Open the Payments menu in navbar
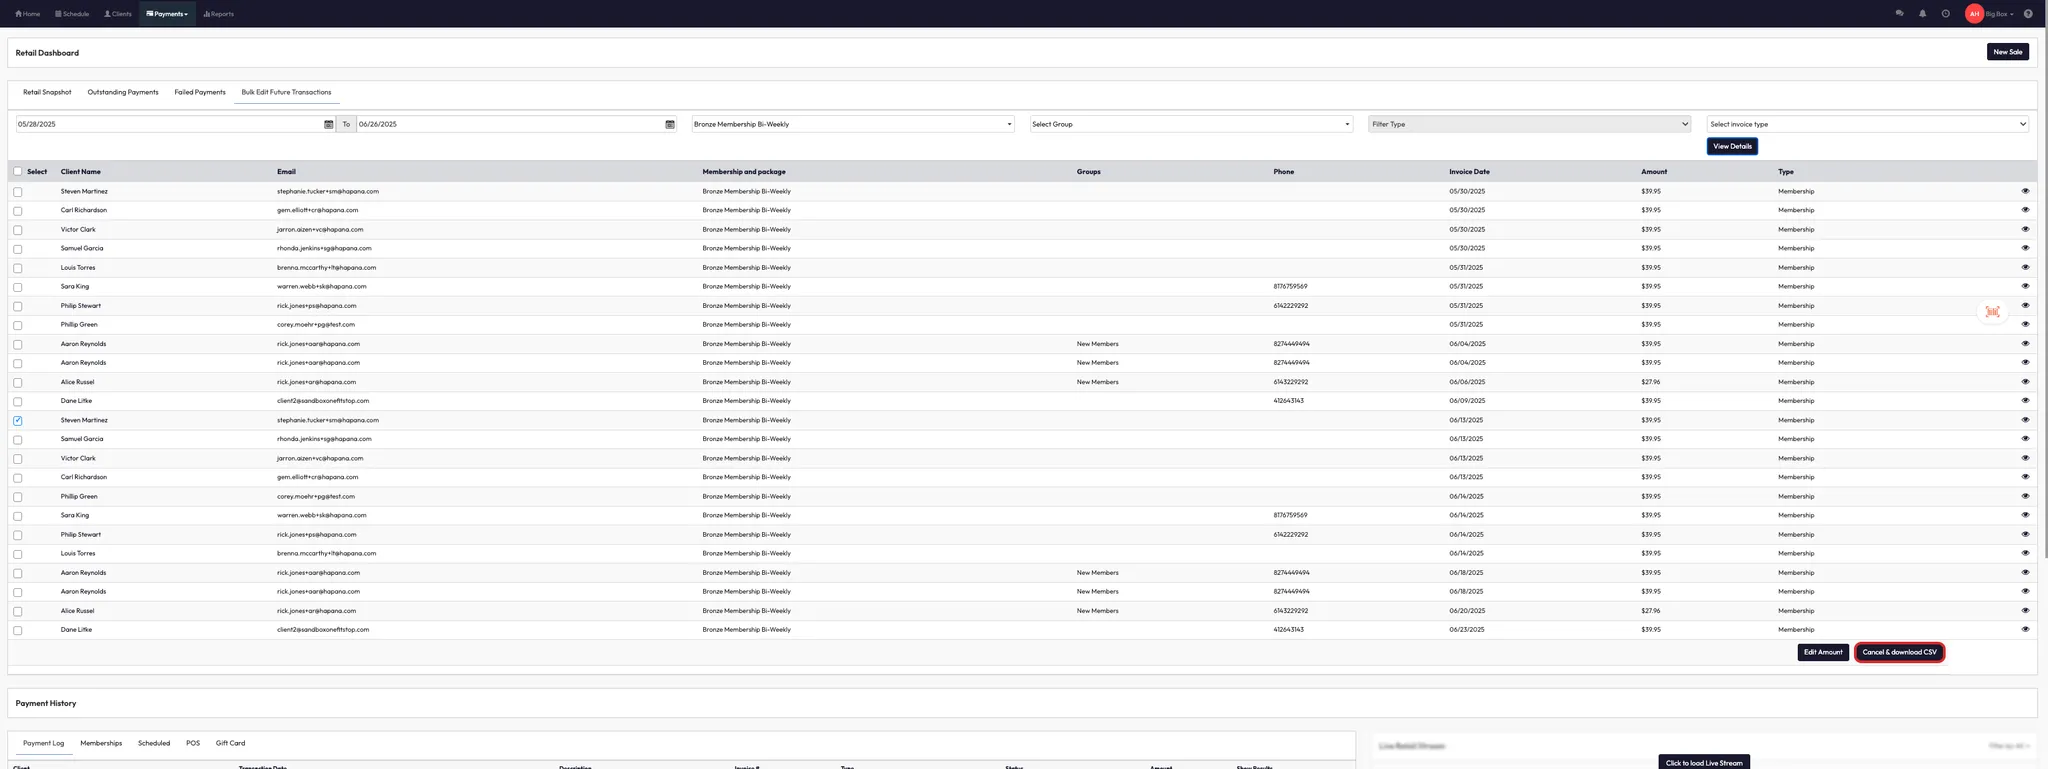Screen dimensions: 2048x769 (167, 14)
